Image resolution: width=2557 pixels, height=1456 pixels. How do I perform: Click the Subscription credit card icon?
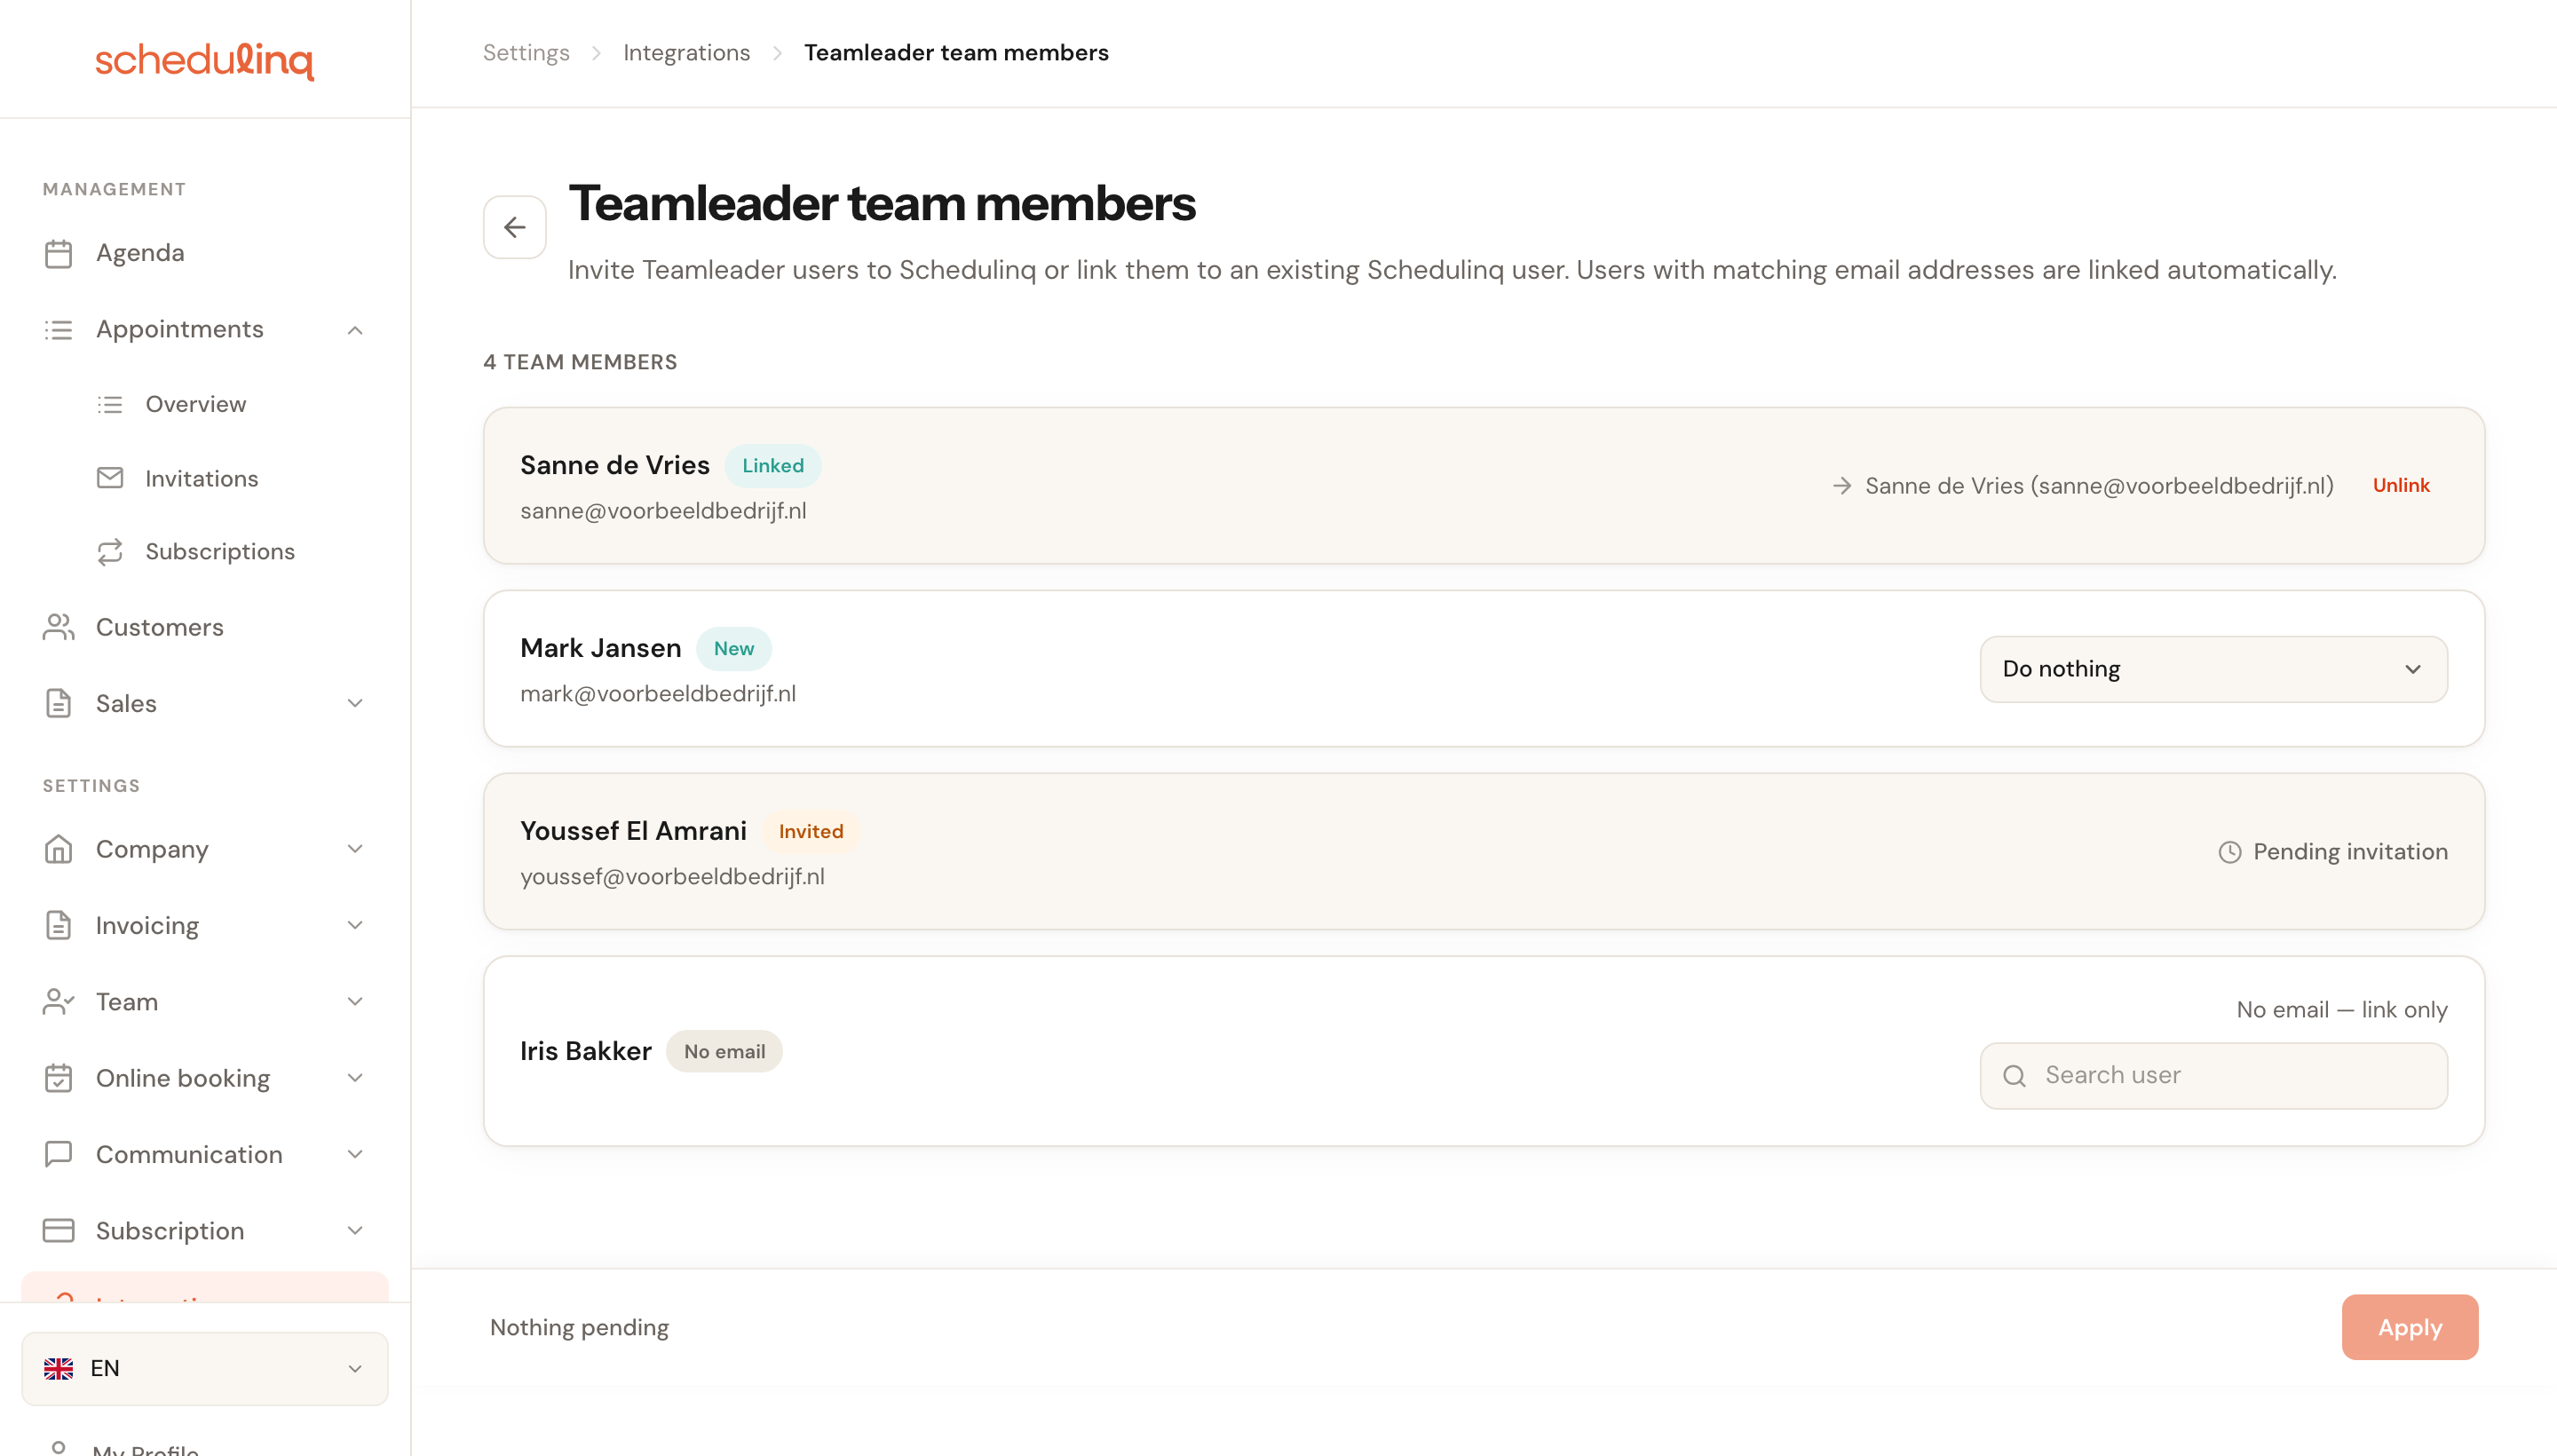point(59,1230)
